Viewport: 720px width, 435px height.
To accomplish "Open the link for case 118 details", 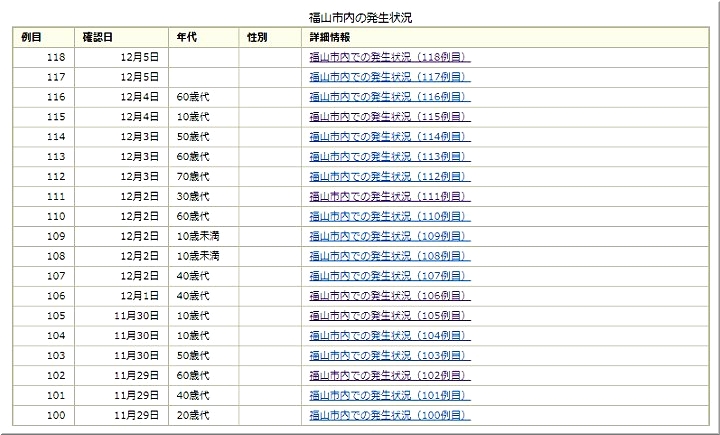I will point(389,56).
